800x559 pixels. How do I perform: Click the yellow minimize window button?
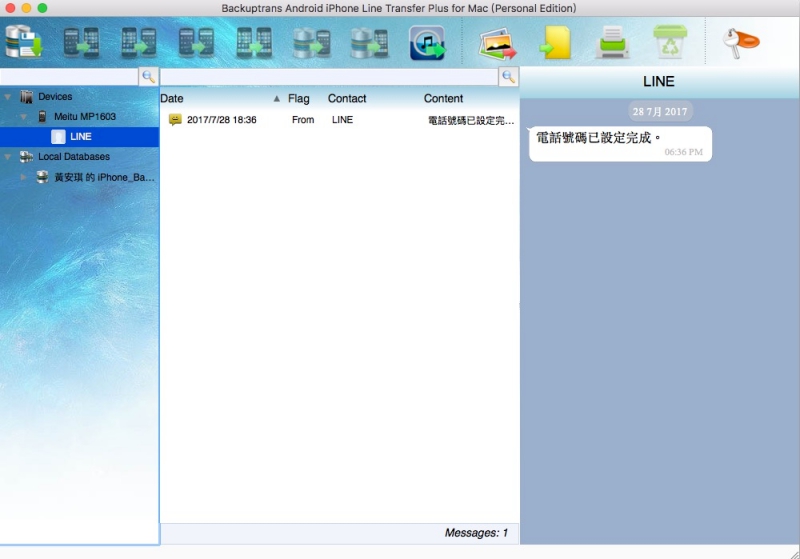click(x=27, y=8)
